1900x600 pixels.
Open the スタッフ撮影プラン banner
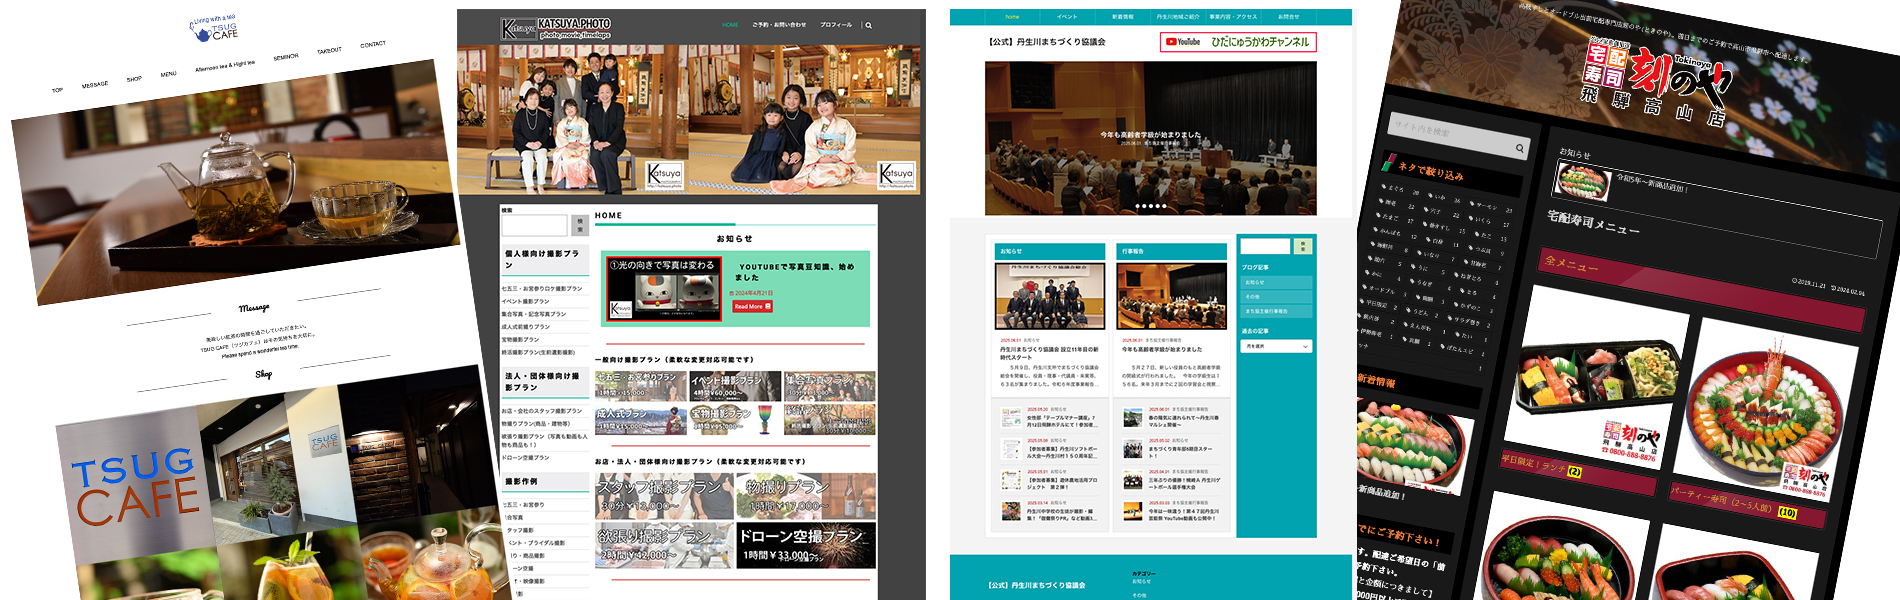(664, 496)
